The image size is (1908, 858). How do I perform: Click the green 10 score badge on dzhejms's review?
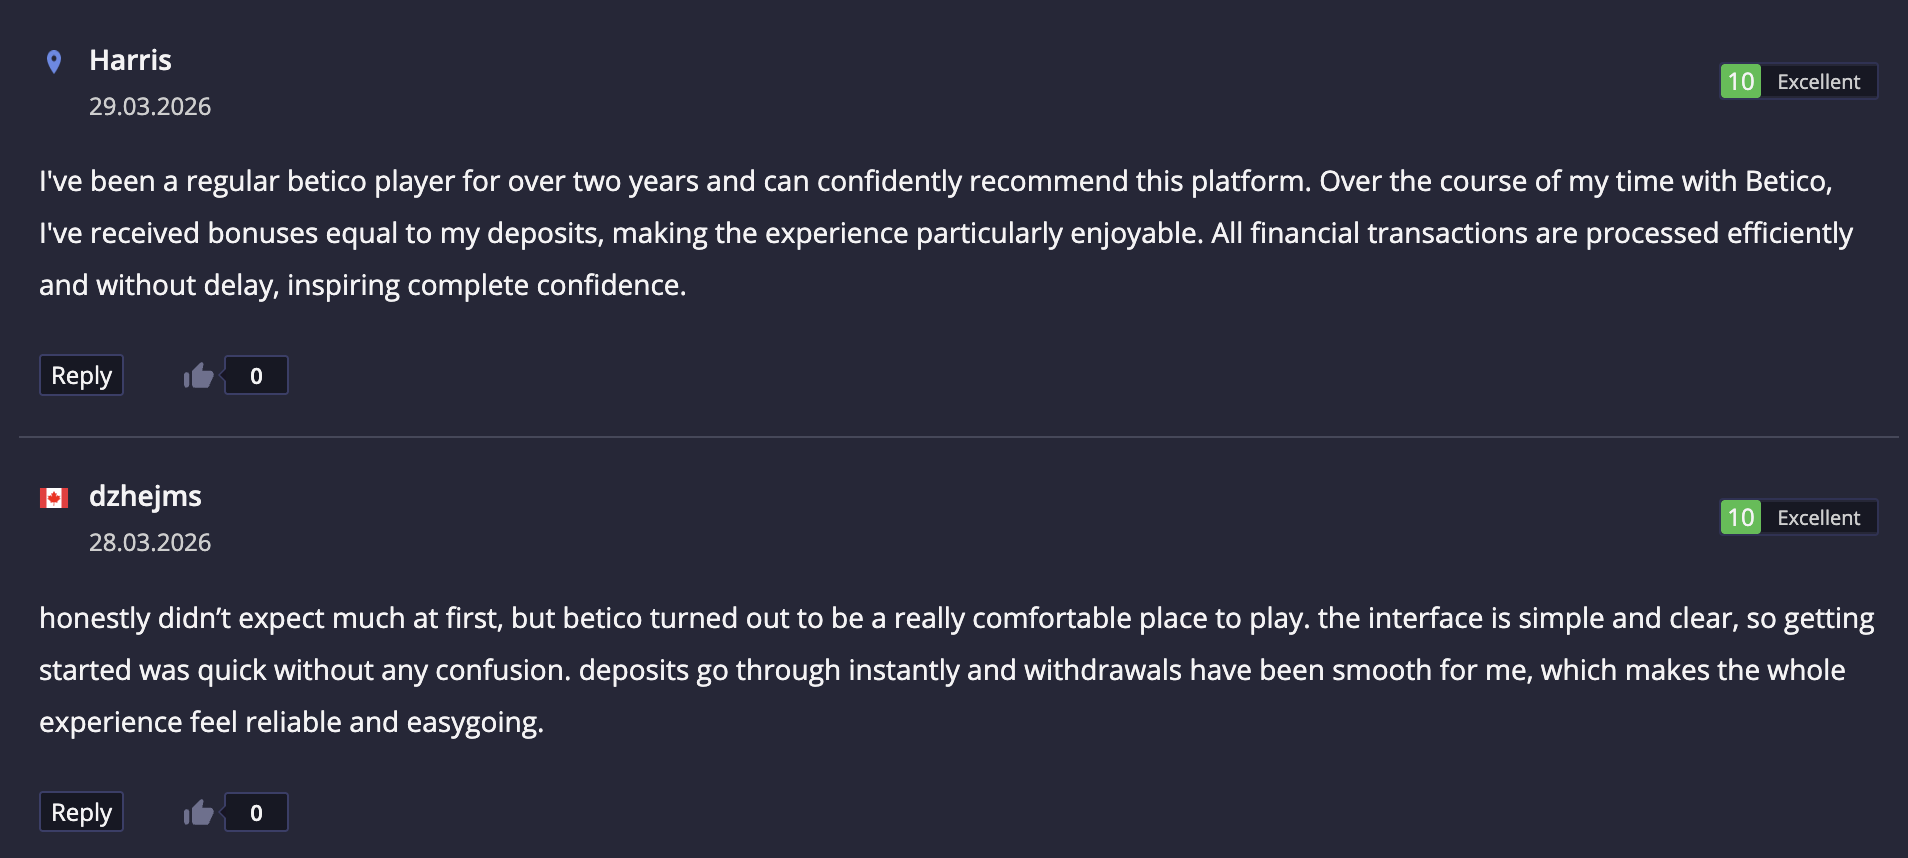coord(1740,518)
